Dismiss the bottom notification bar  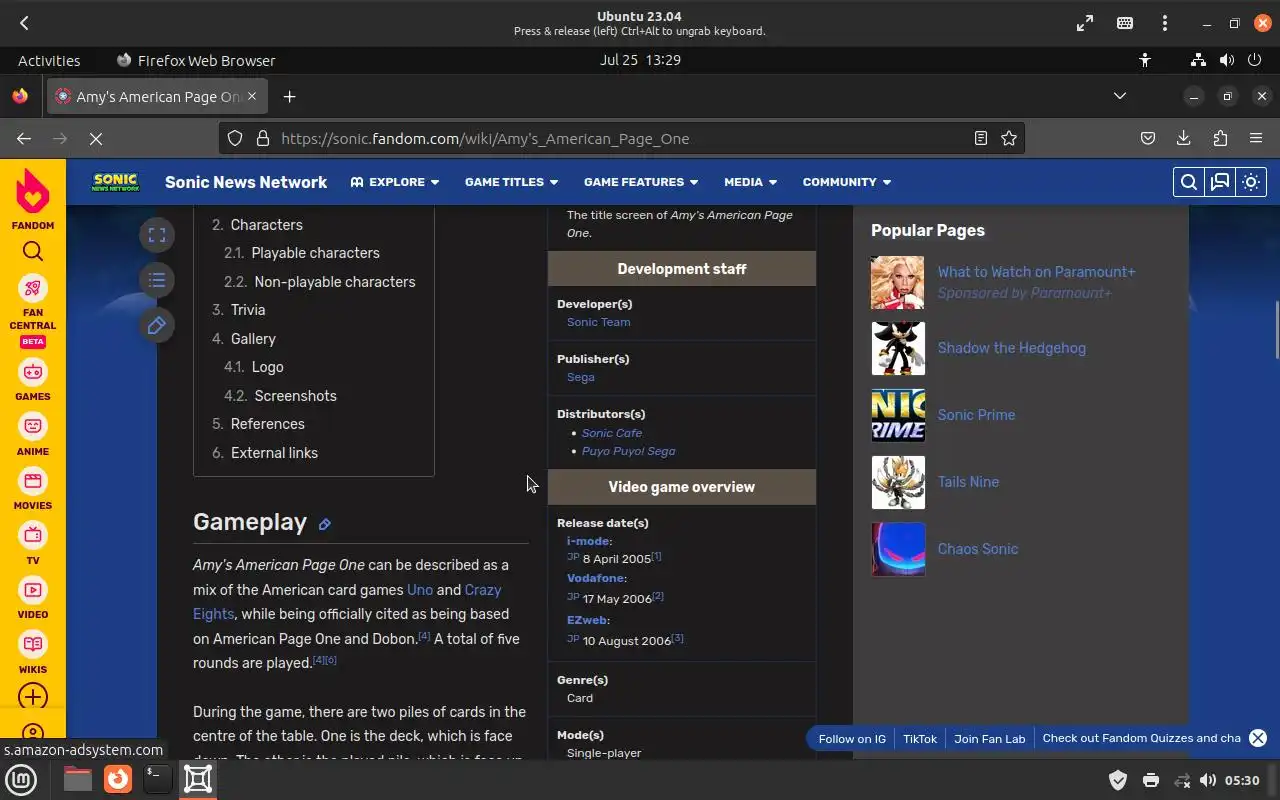coord(1258,738)
